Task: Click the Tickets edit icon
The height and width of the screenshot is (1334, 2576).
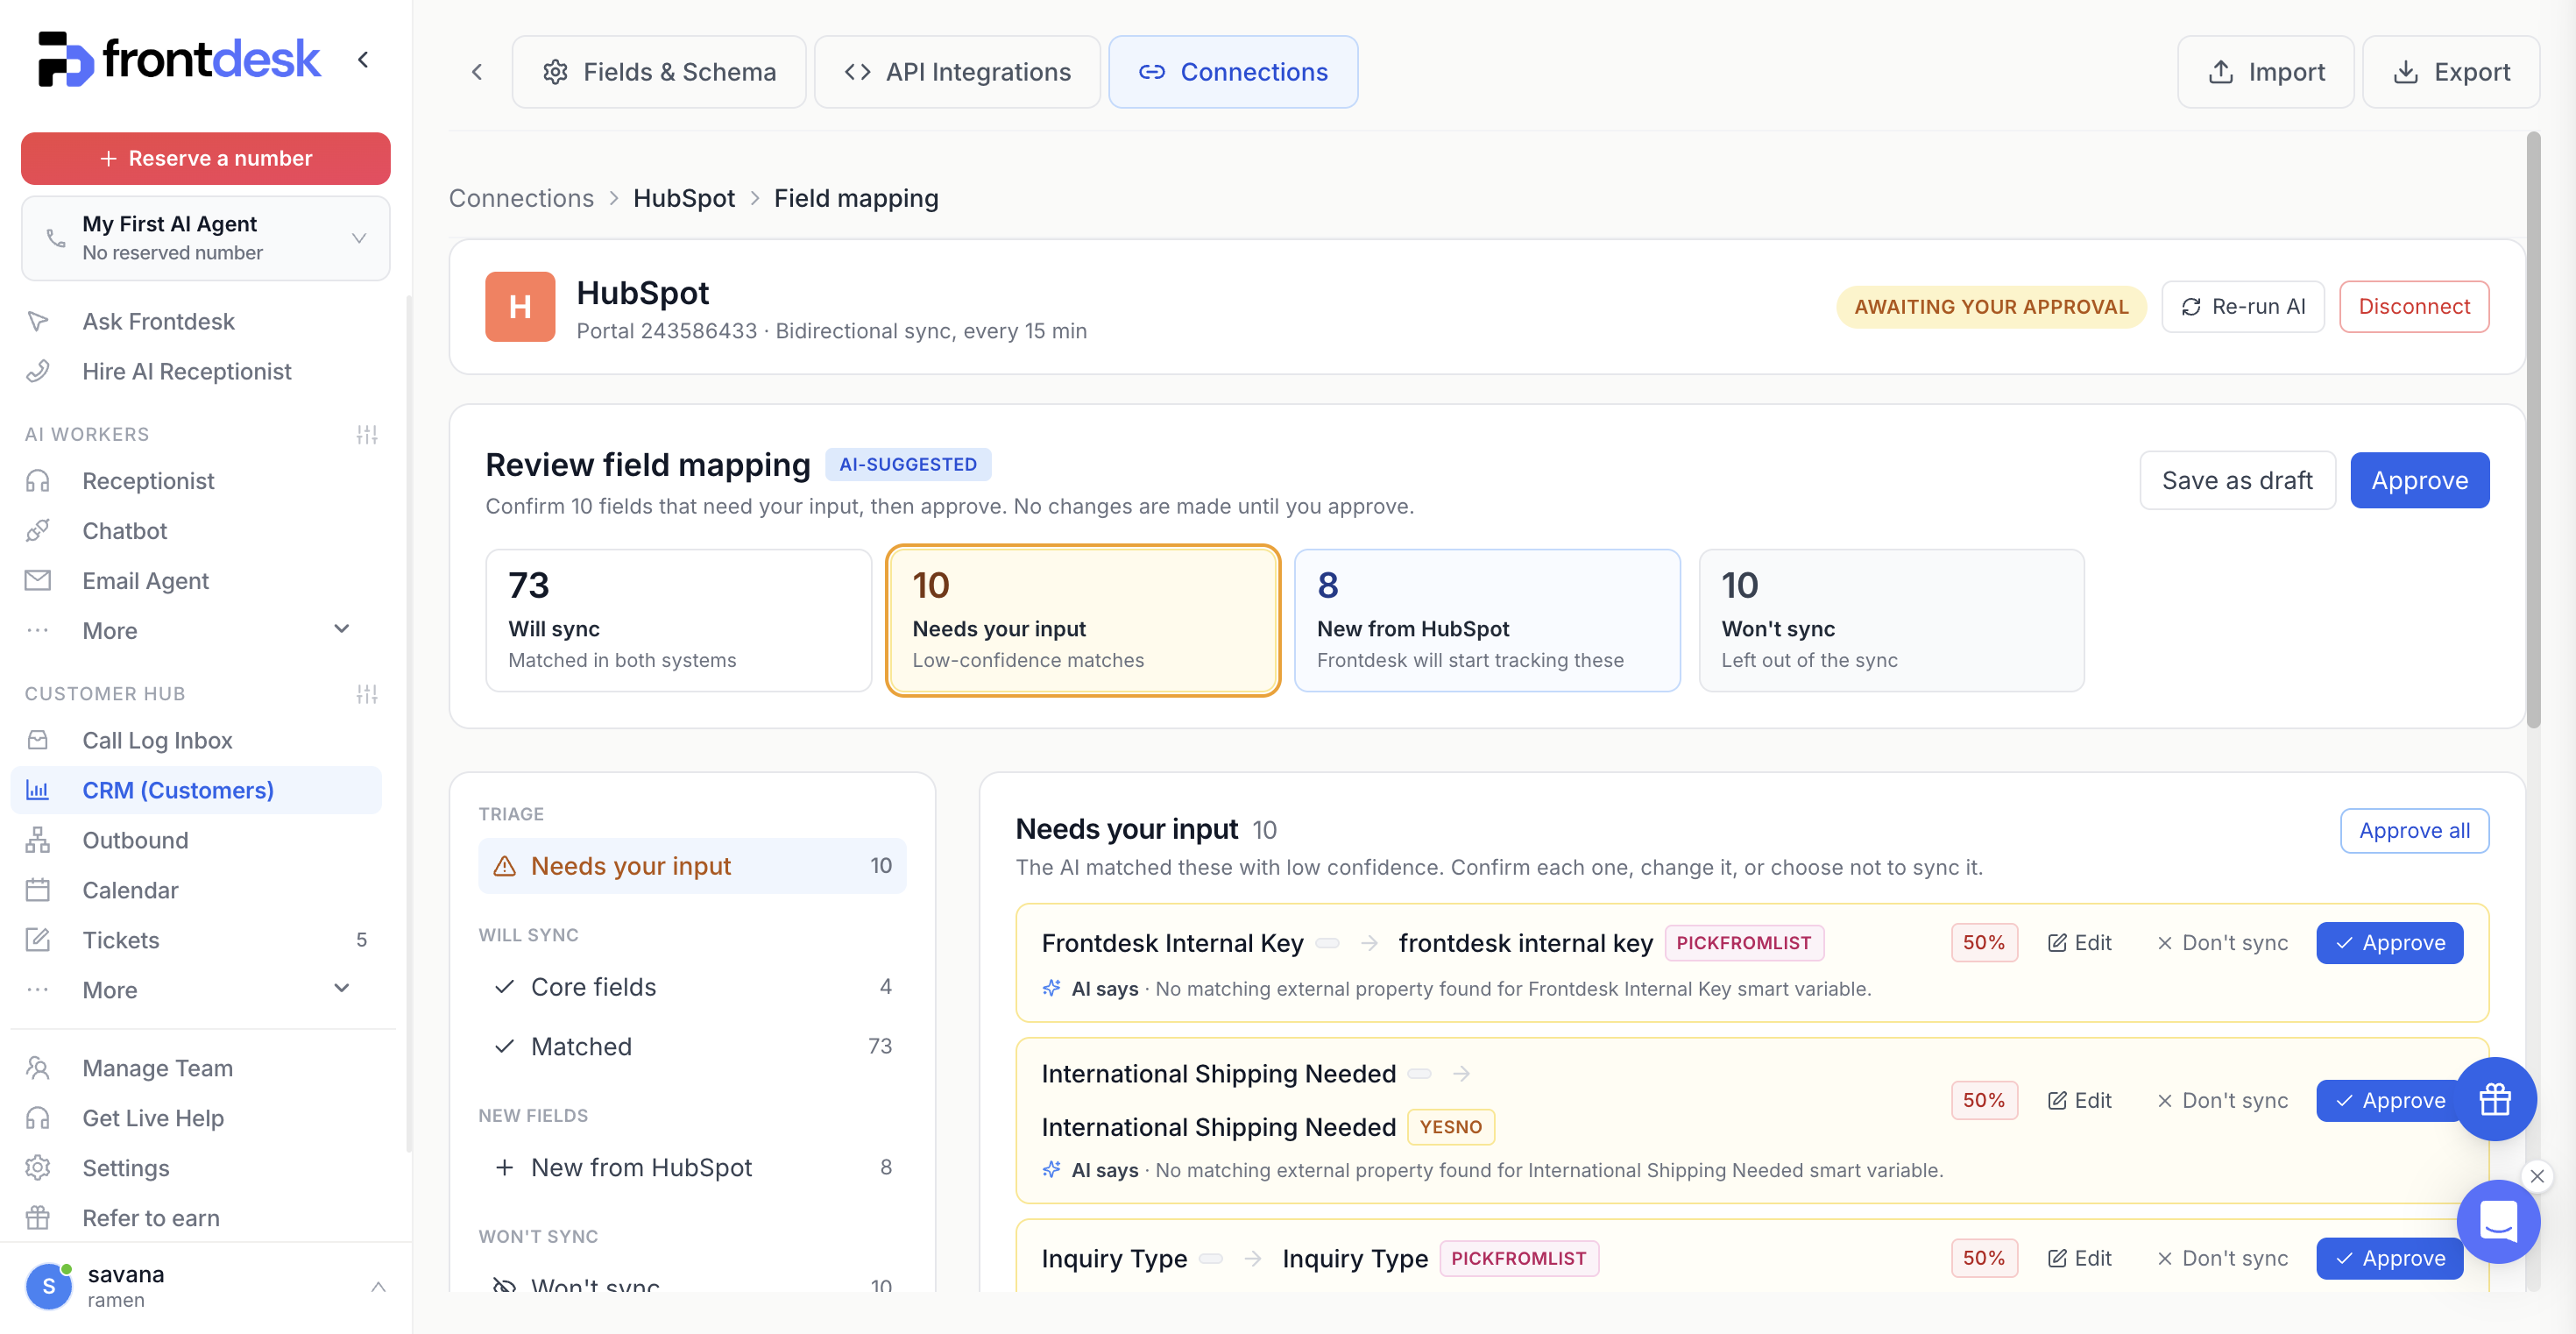Action: (38, 940)
